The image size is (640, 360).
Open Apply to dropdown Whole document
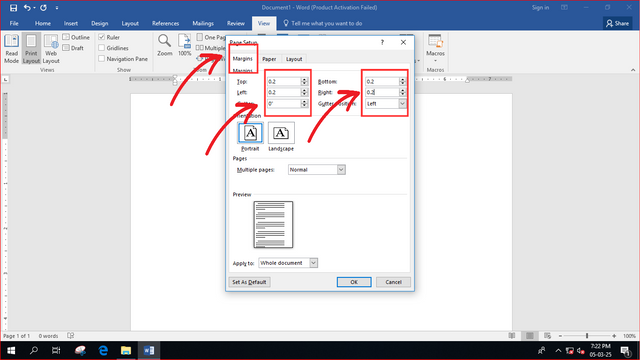click(x=288, y=263)
